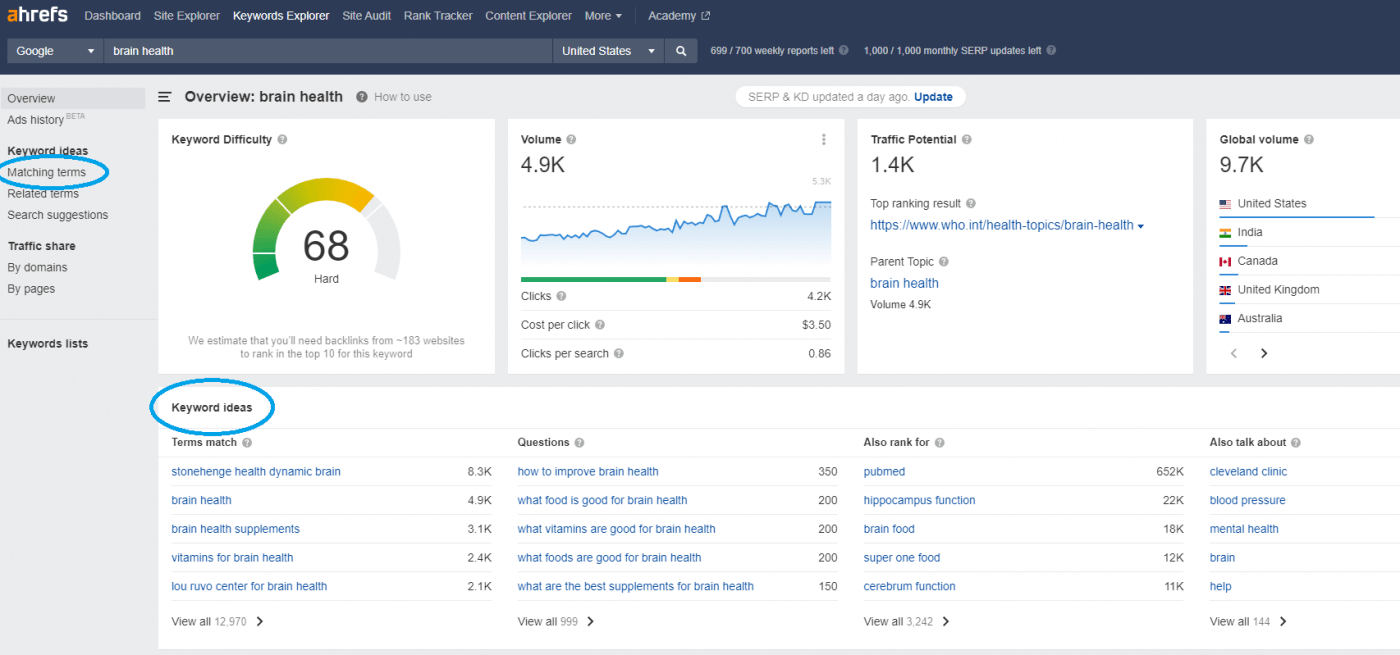Open the pubmed keyword link
This screenshot has width=1400, height=655.
point(884,472)
